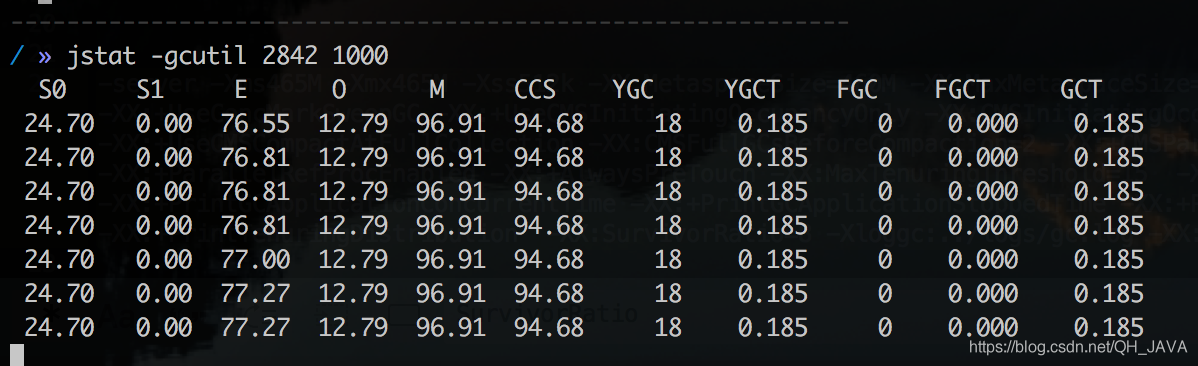
Task: Click the M column header
Action: click(x=436, y=90)
